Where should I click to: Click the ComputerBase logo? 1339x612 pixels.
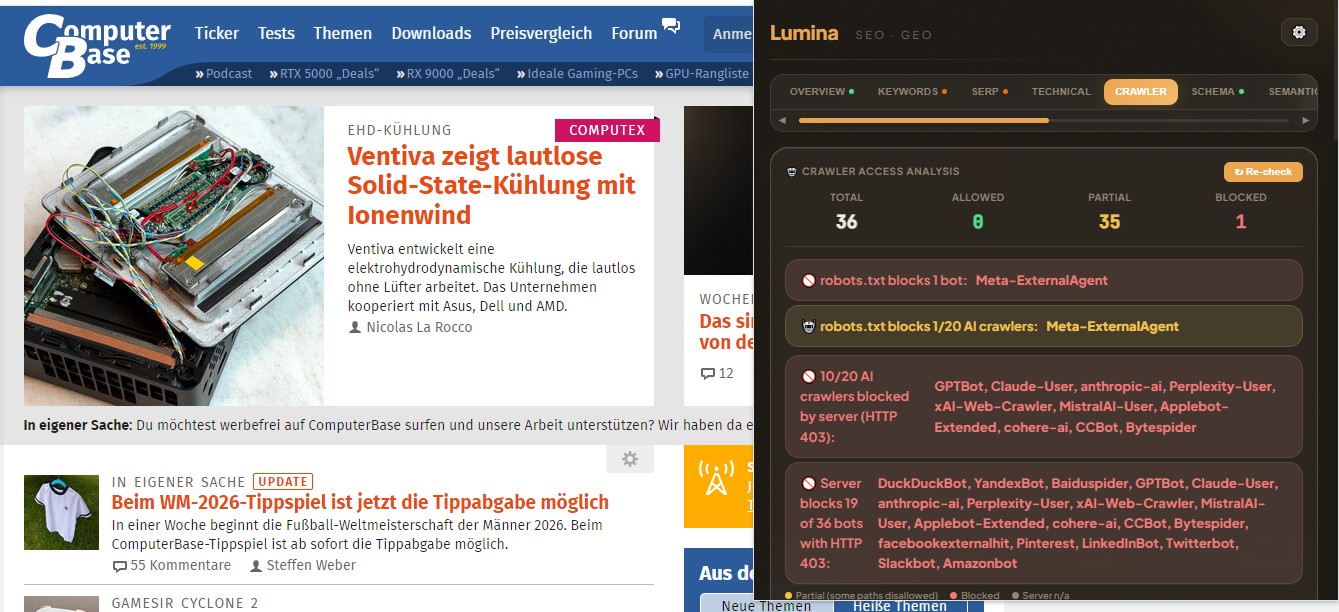97,45
